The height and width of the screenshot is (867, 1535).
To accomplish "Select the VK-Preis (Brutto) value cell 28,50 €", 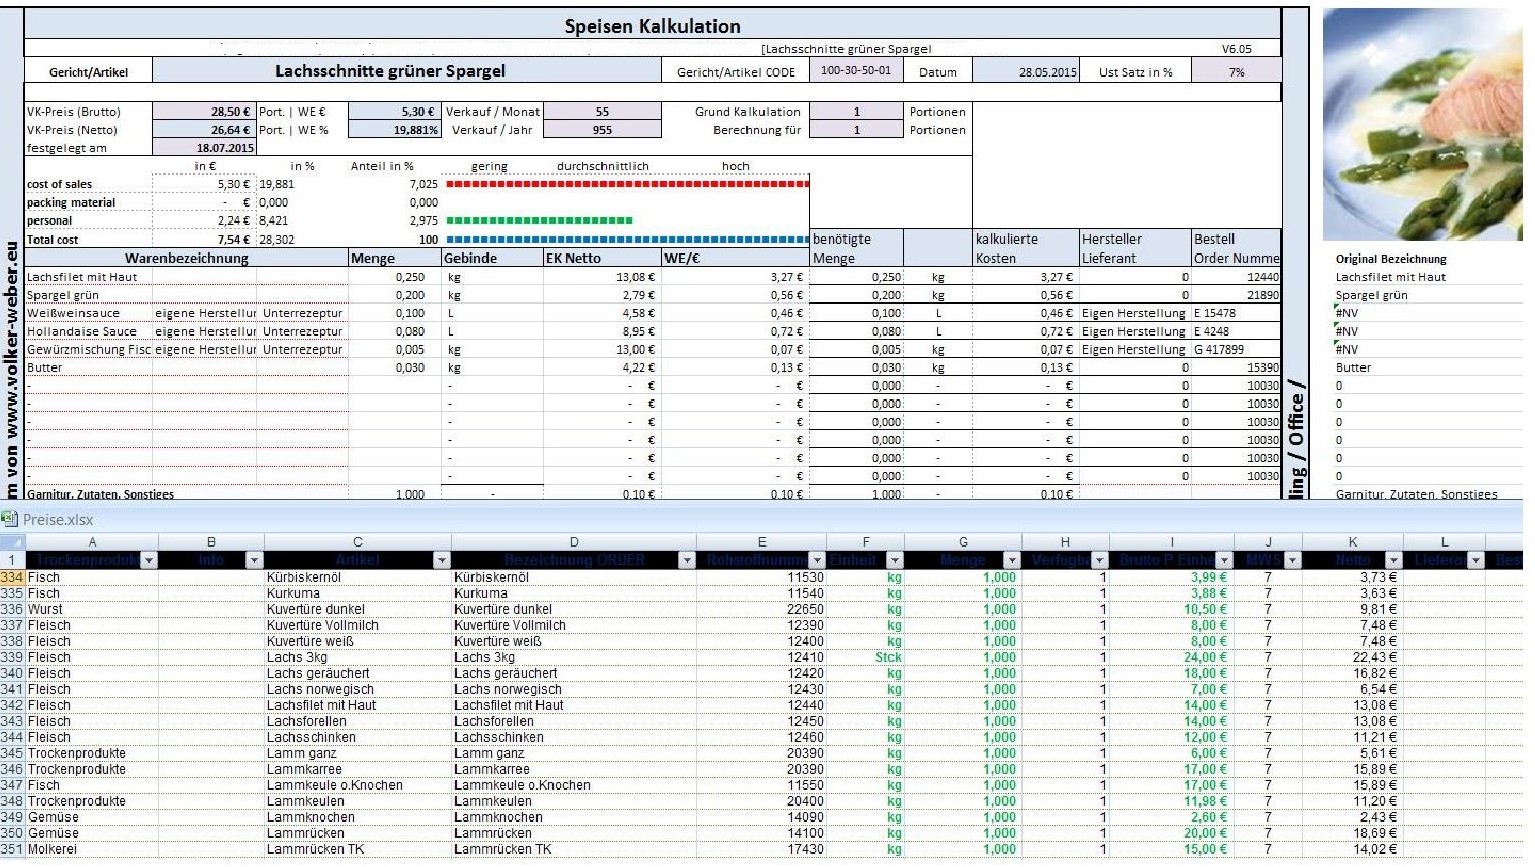I will pos(204,112).
